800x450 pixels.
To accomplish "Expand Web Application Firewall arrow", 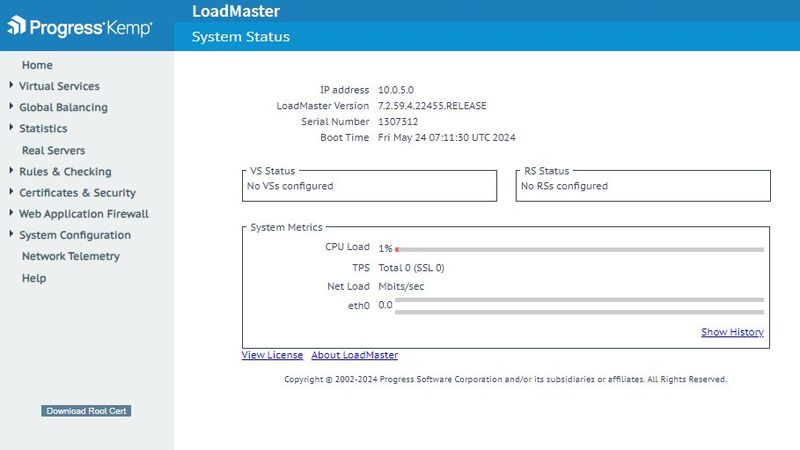I will click(11, 212).
